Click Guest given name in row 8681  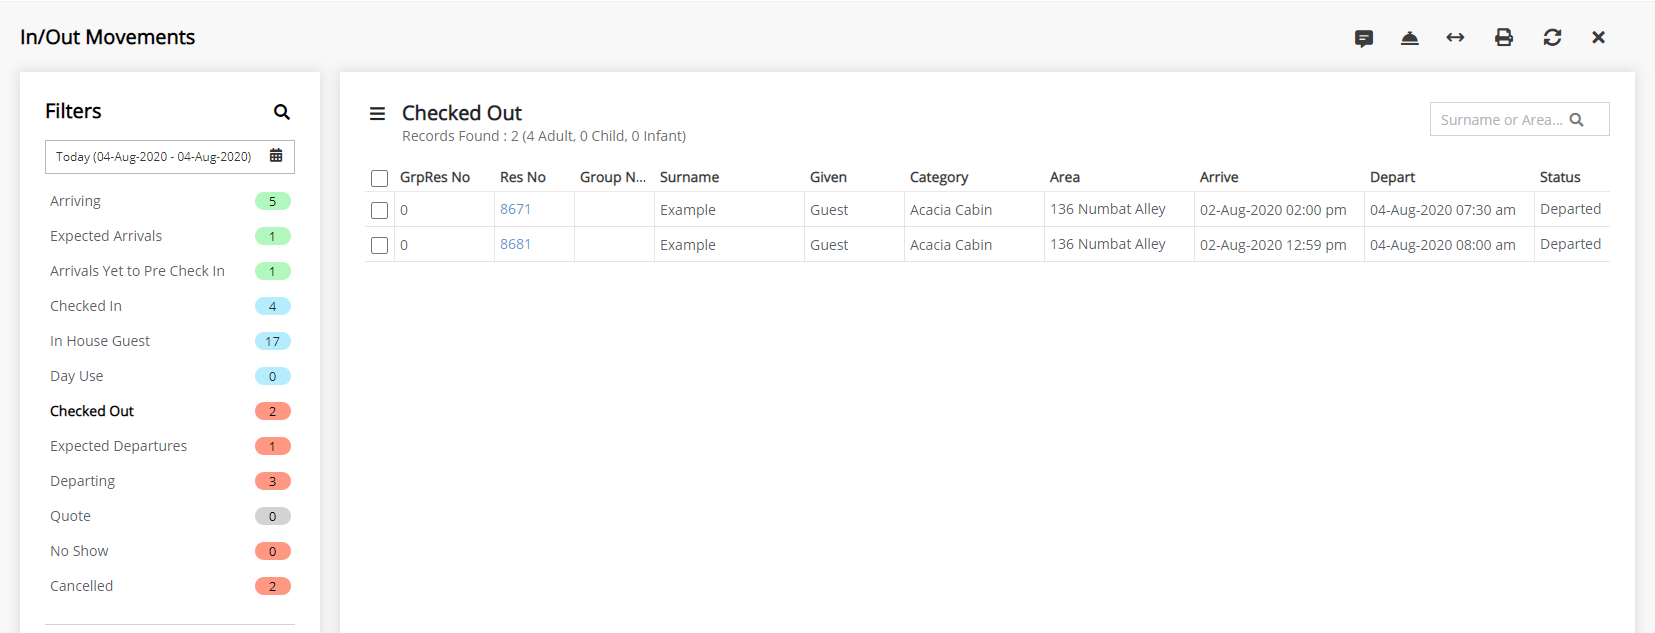click(829, 245)
